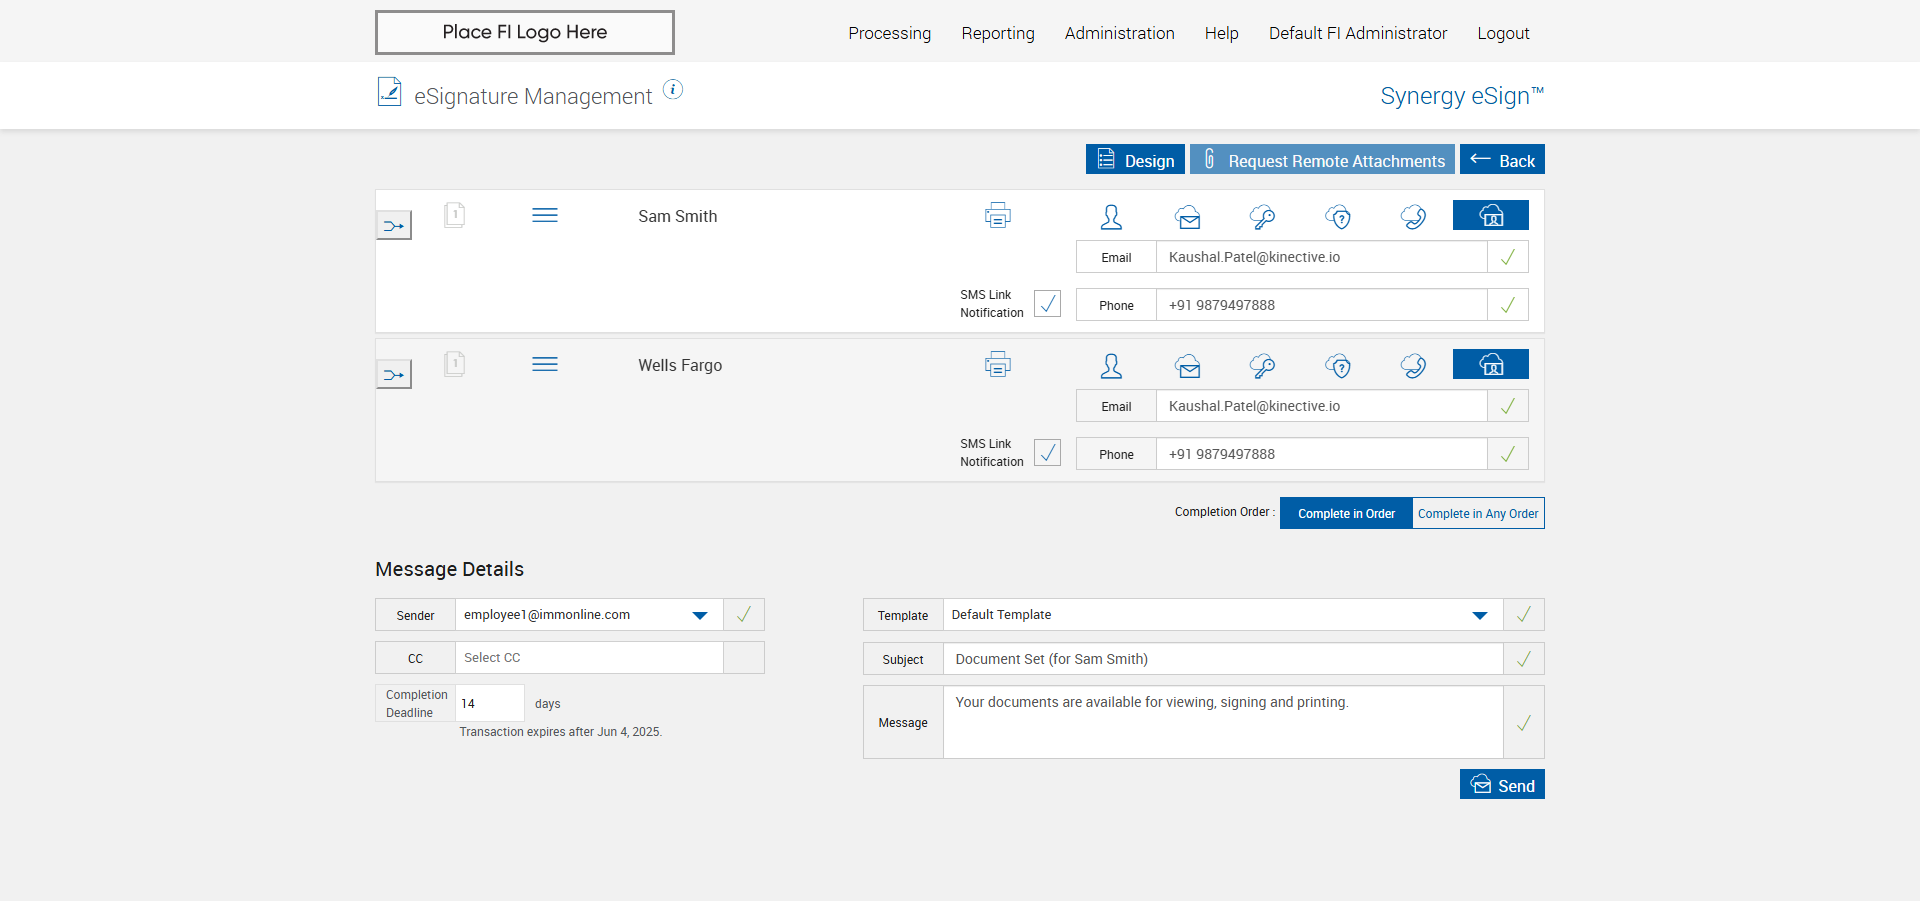Click the Completion Deadline days field
Screen dimensions: 1920x901
(490, 703)
